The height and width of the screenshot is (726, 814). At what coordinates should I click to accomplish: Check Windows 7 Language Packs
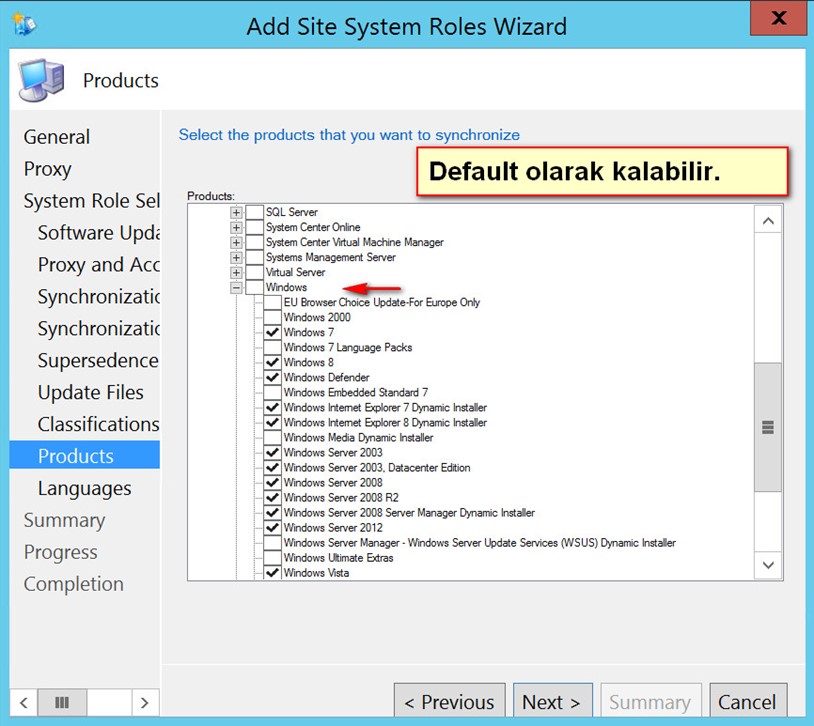(273, 348)
